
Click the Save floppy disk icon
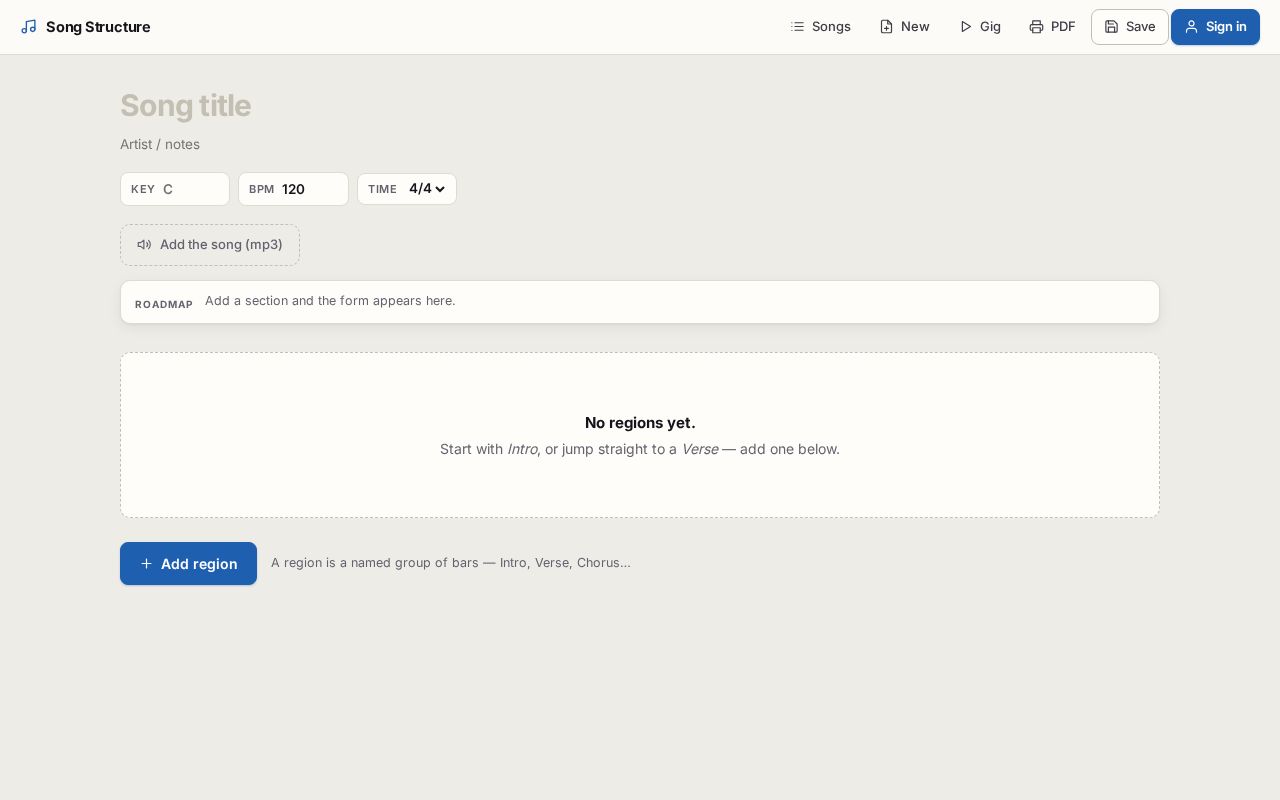pos(1111,27)
